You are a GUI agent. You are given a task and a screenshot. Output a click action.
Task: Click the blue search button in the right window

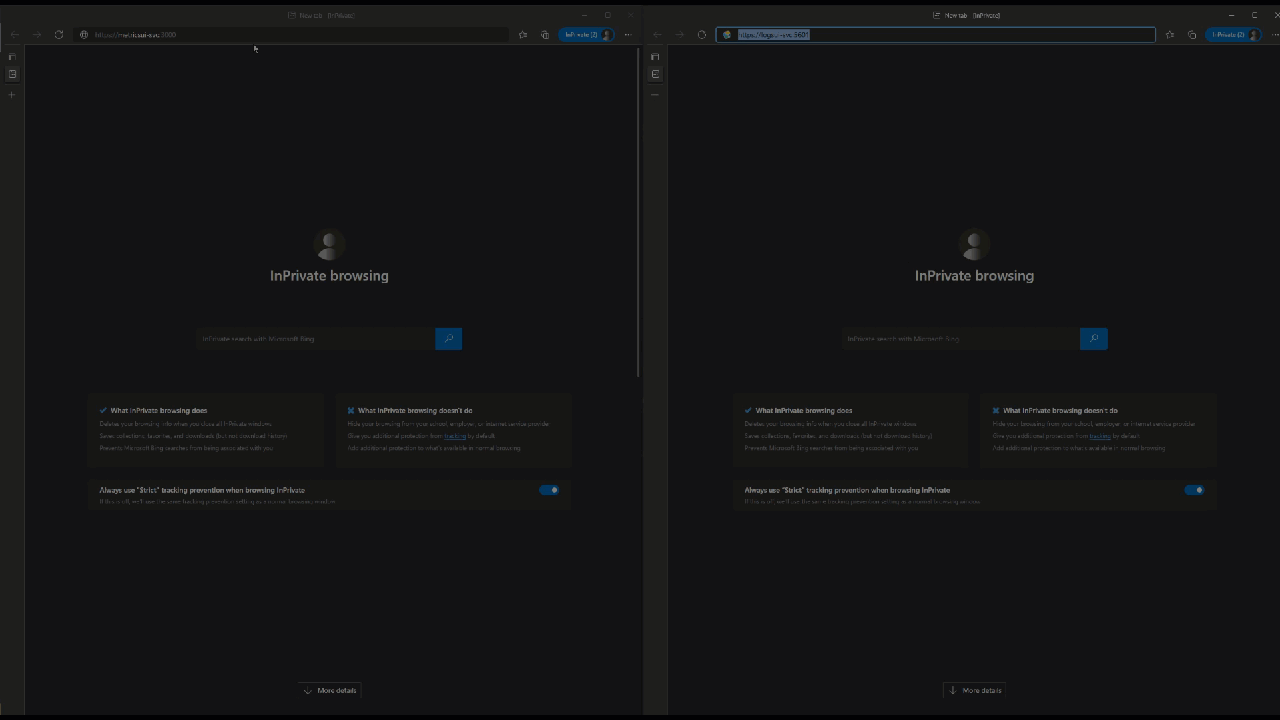click(1093, 339)
